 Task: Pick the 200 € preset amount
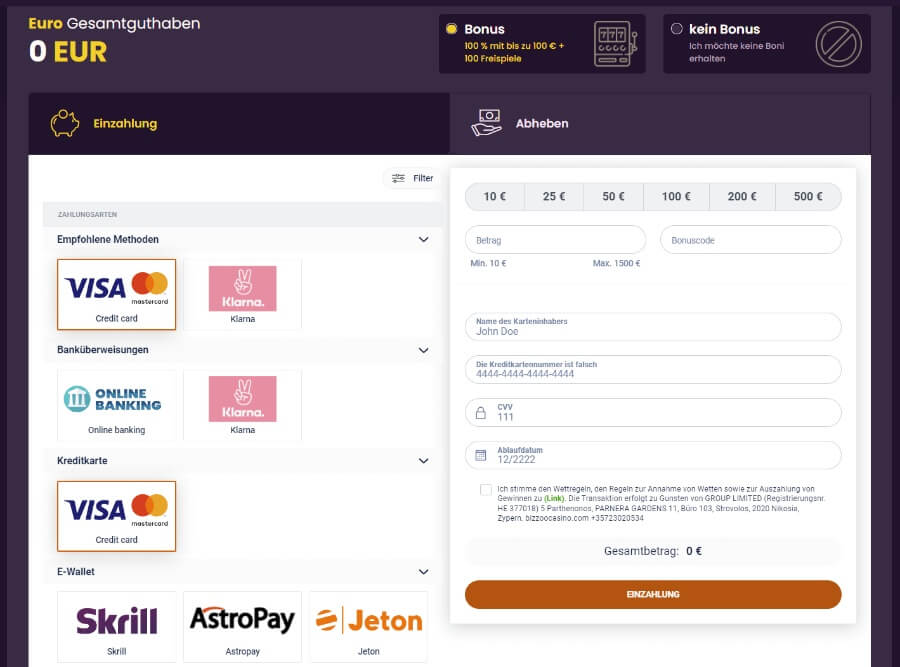click(742, 197)
